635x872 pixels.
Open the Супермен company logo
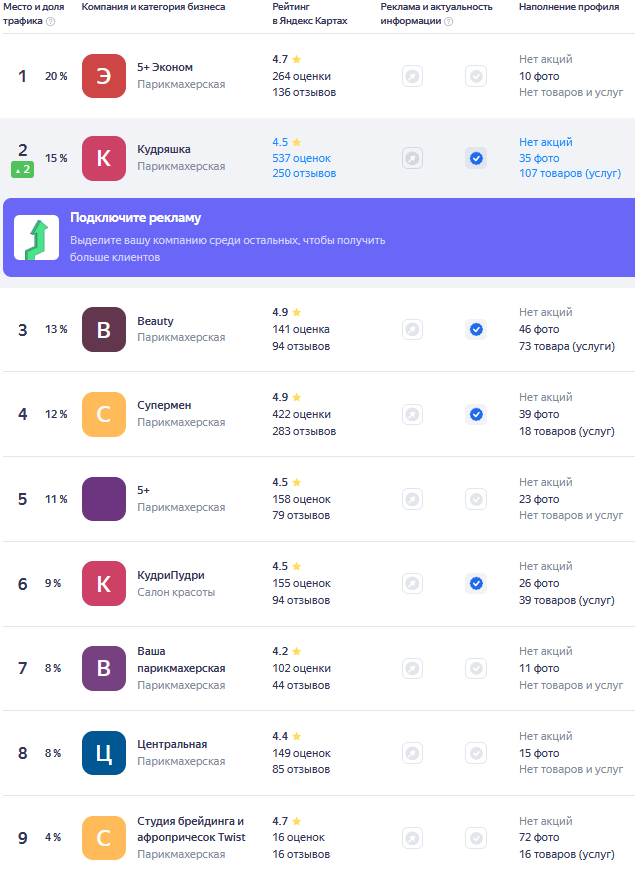click(x=104, y=414)
